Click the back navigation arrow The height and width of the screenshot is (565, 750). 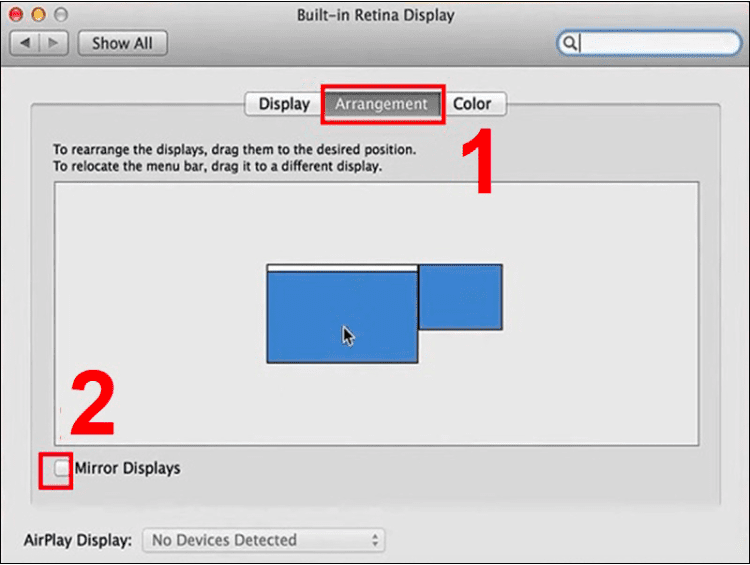point(26,43)
